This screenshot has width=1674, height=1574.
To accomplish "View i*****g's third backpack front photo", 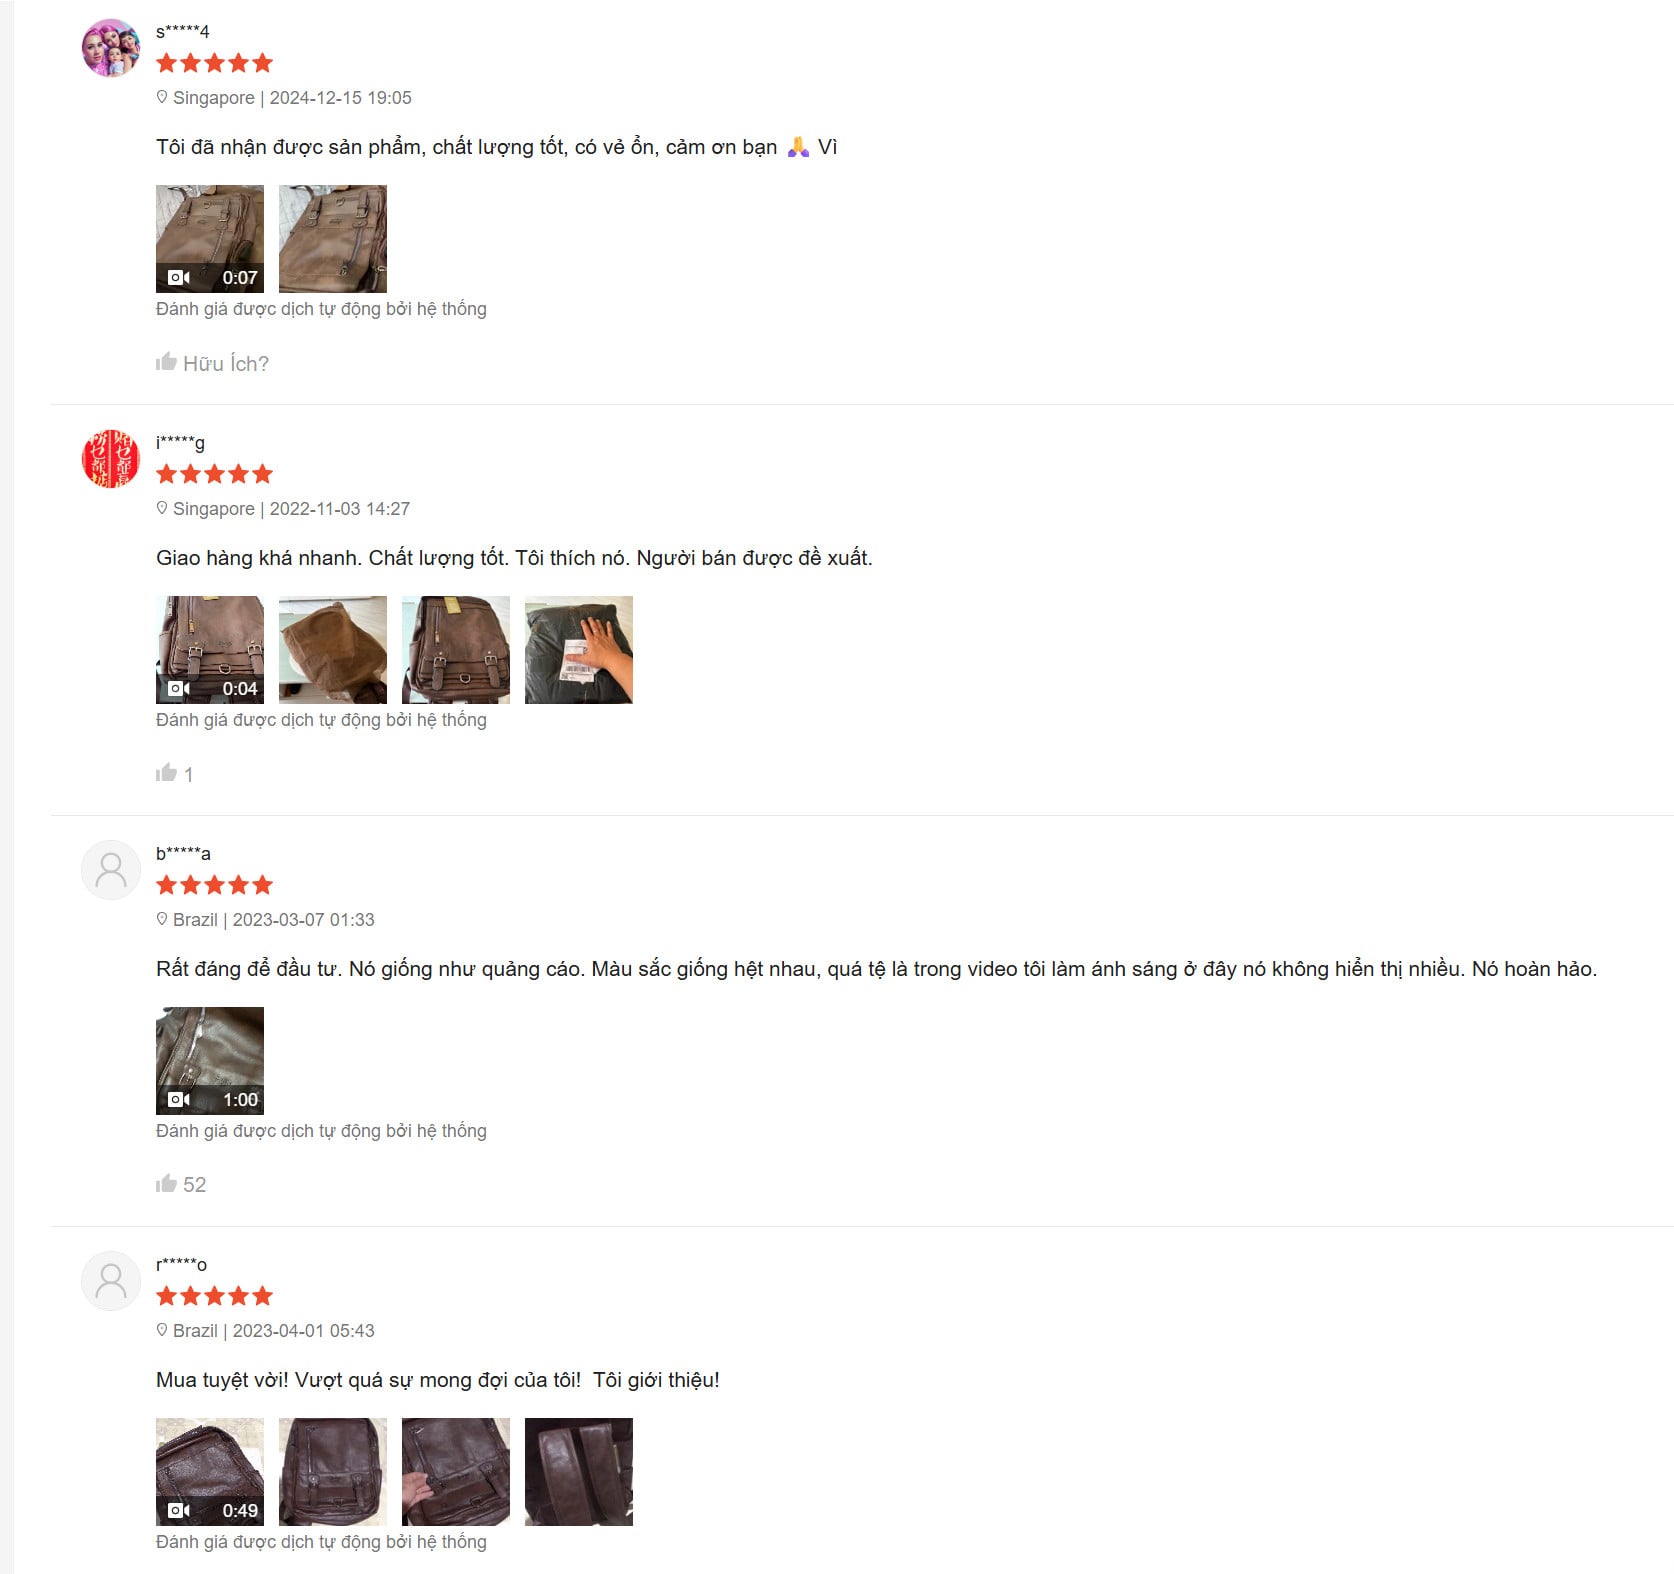I will [x=456, y=650].
